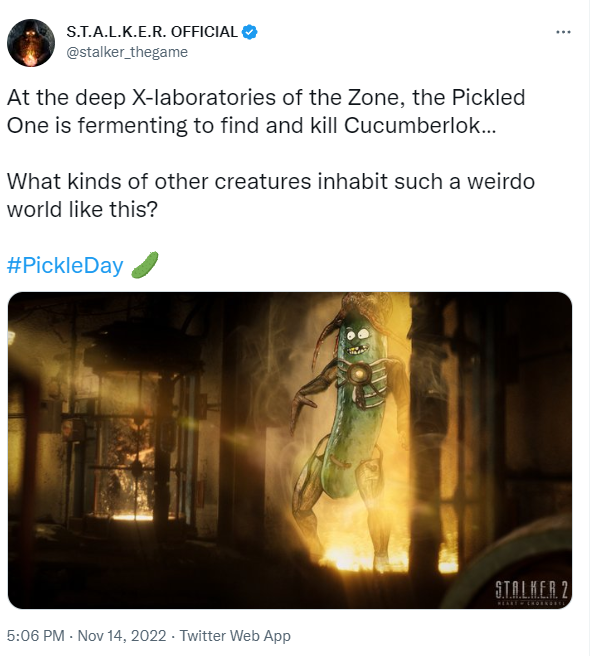Click the 5:06 PM timestamp
The width and height of the screenshot is (590, 656).
36,636
